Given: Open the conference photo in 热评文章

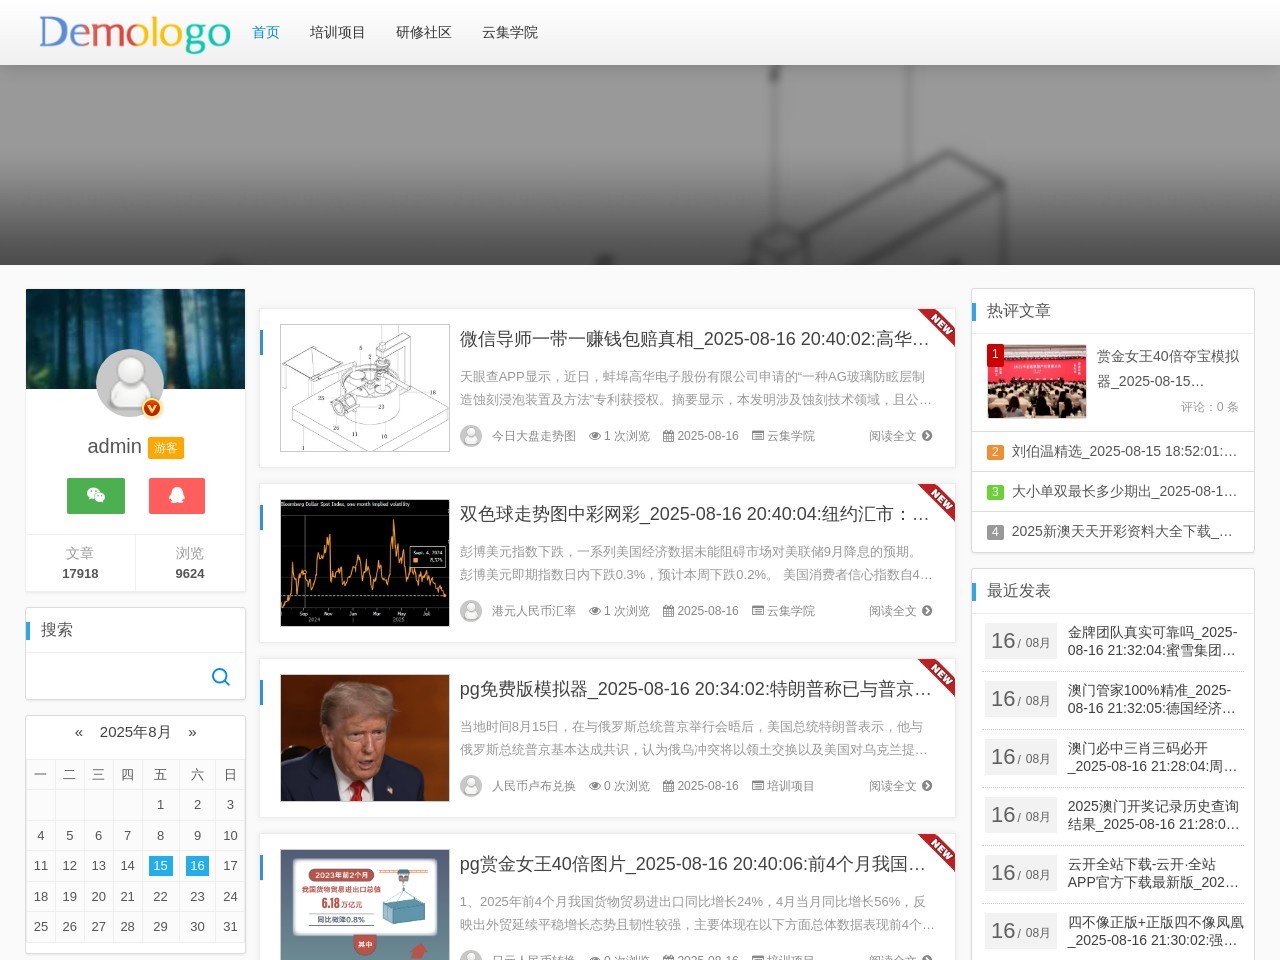Looking at the screenshot, I should (1037, 381).
